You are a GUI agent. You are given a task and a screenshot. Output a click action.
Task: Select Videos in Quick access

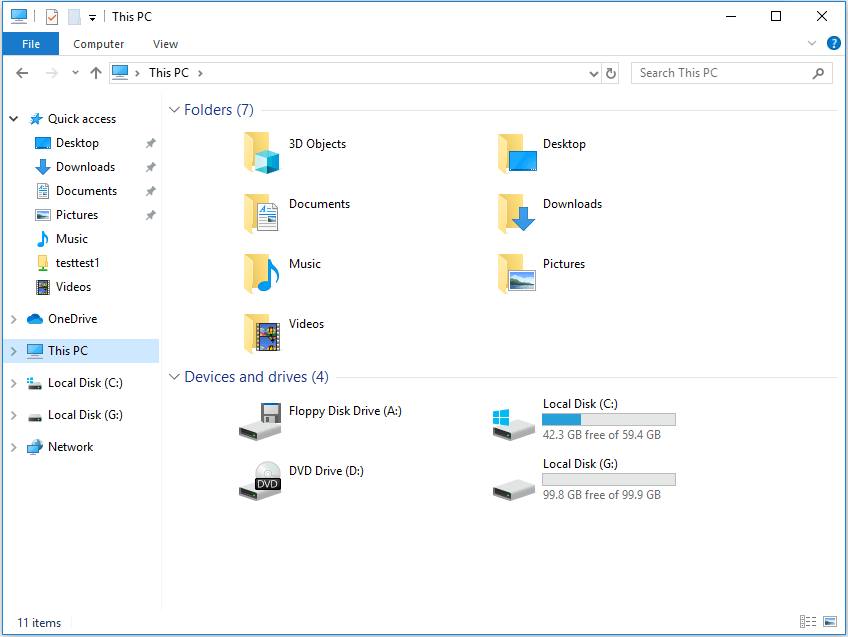[74, 287]
